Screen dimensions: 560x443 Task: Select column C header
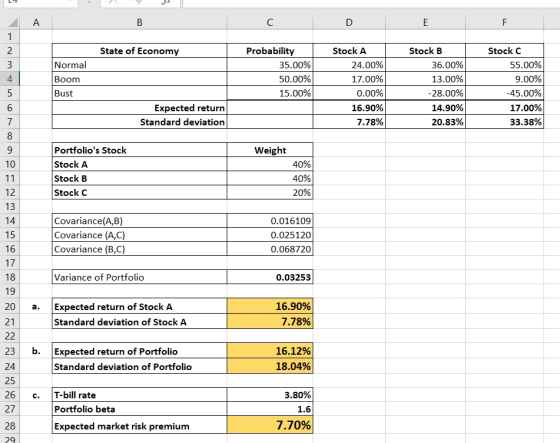[270, 23]
